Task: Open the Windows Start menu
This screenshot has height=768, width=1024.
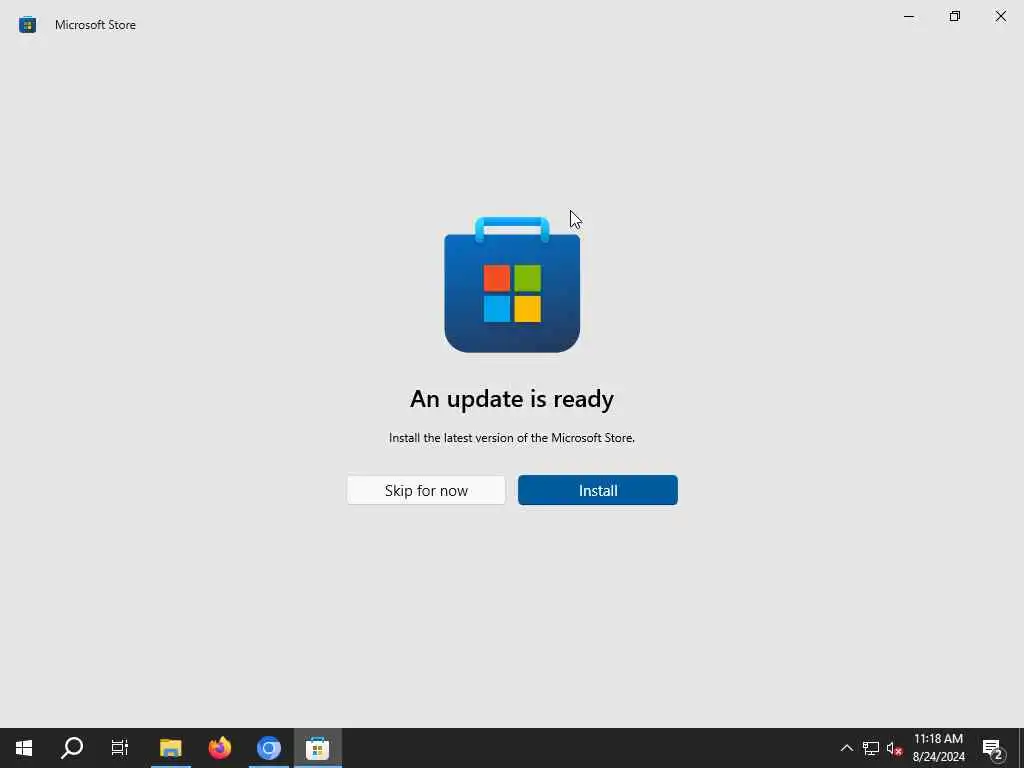Action: (x=24, y=748)
